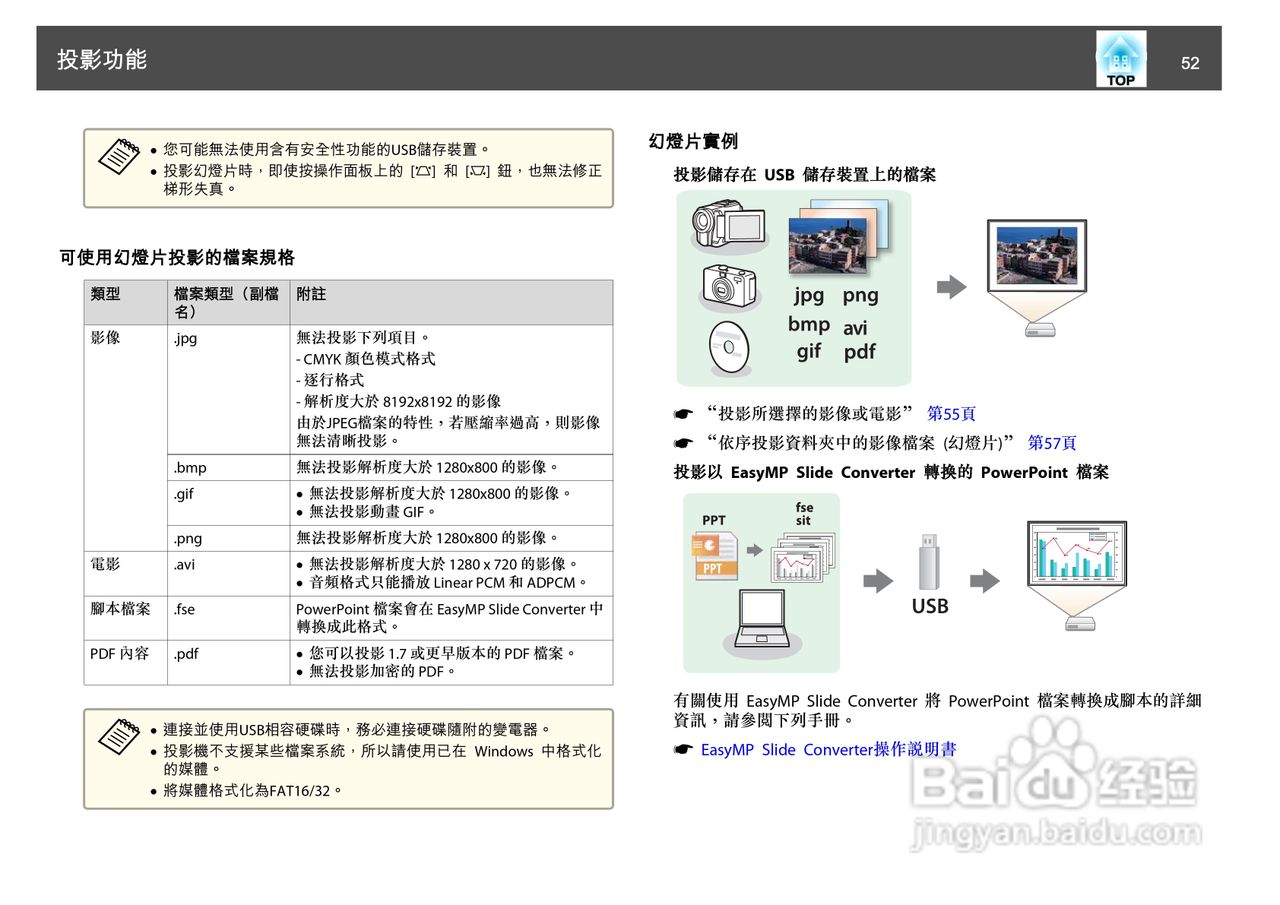Click the pointing hand icon before 第55頁 line
1280x905 pixels.
(x=683, y=414)
